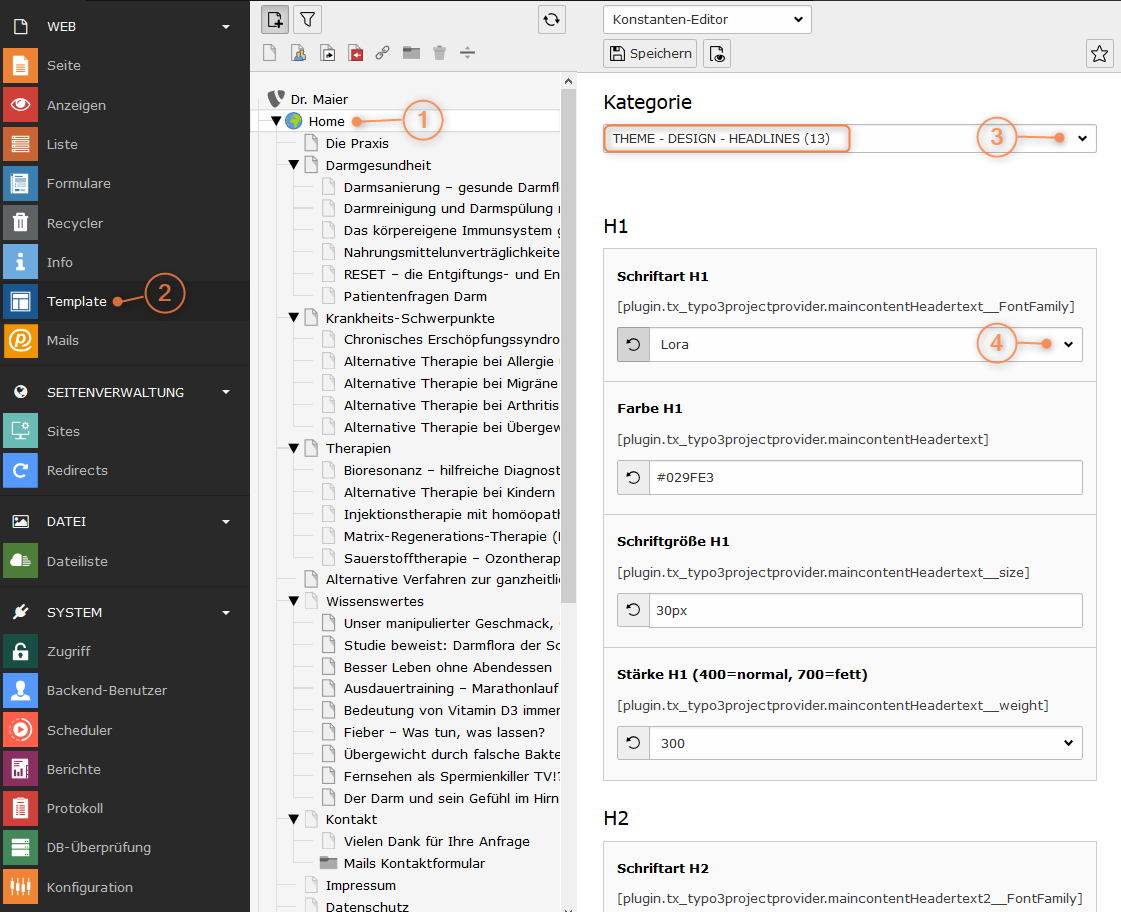The image size is (1121, 912).
Task: Click the Recycler module icon
Action: [20, 223]
